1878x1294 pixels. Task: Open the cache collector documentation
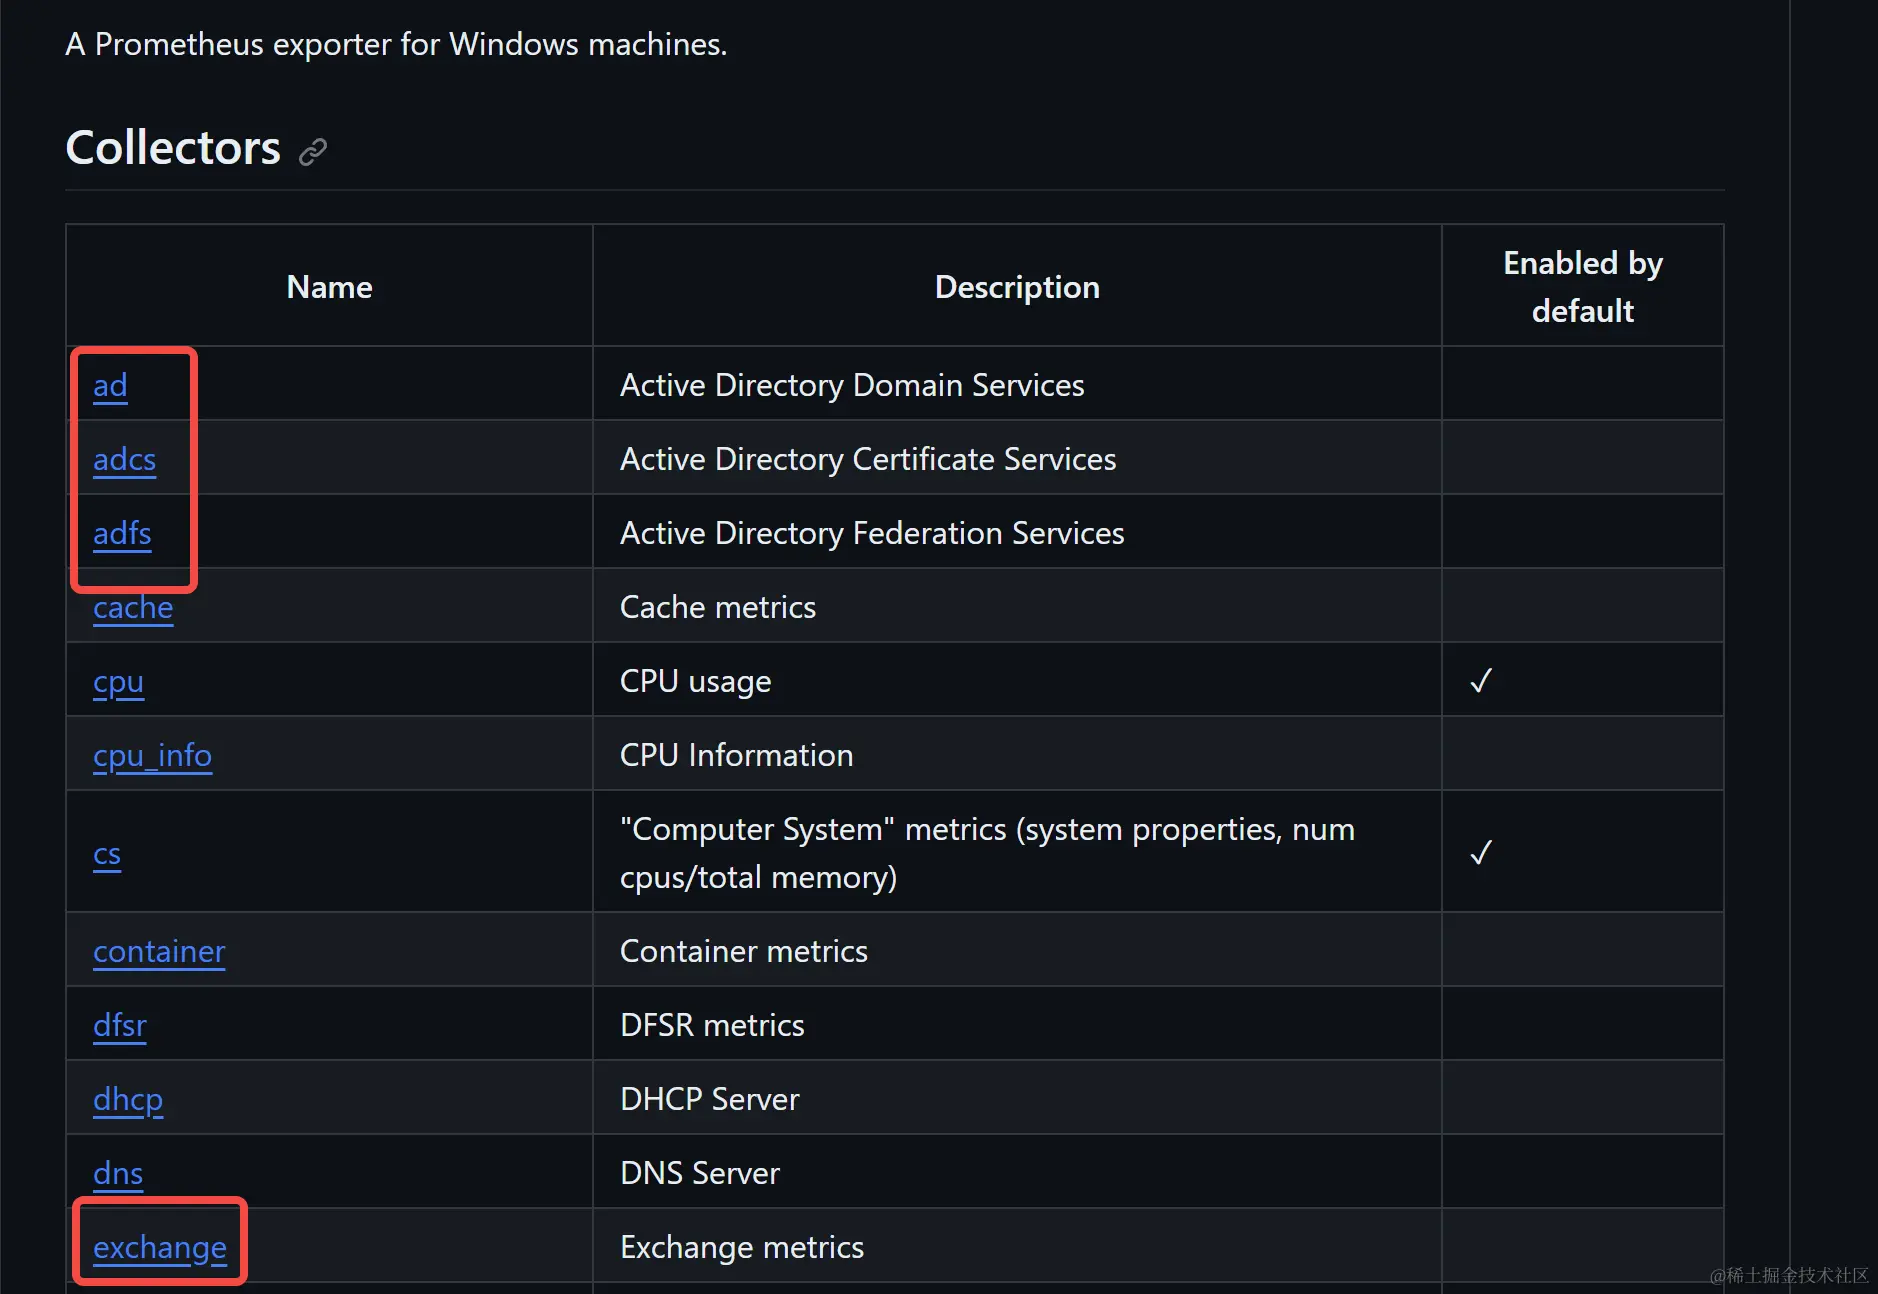pyautogui.click(x=133, y=608)
